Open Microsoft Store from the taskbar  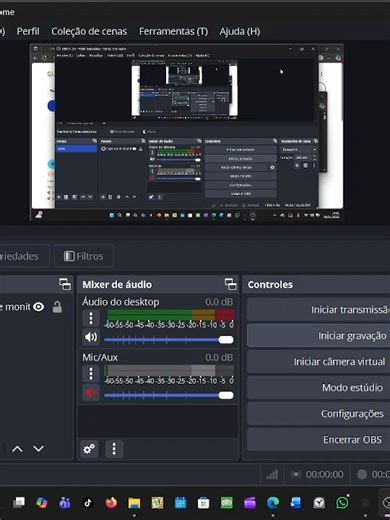203,503
